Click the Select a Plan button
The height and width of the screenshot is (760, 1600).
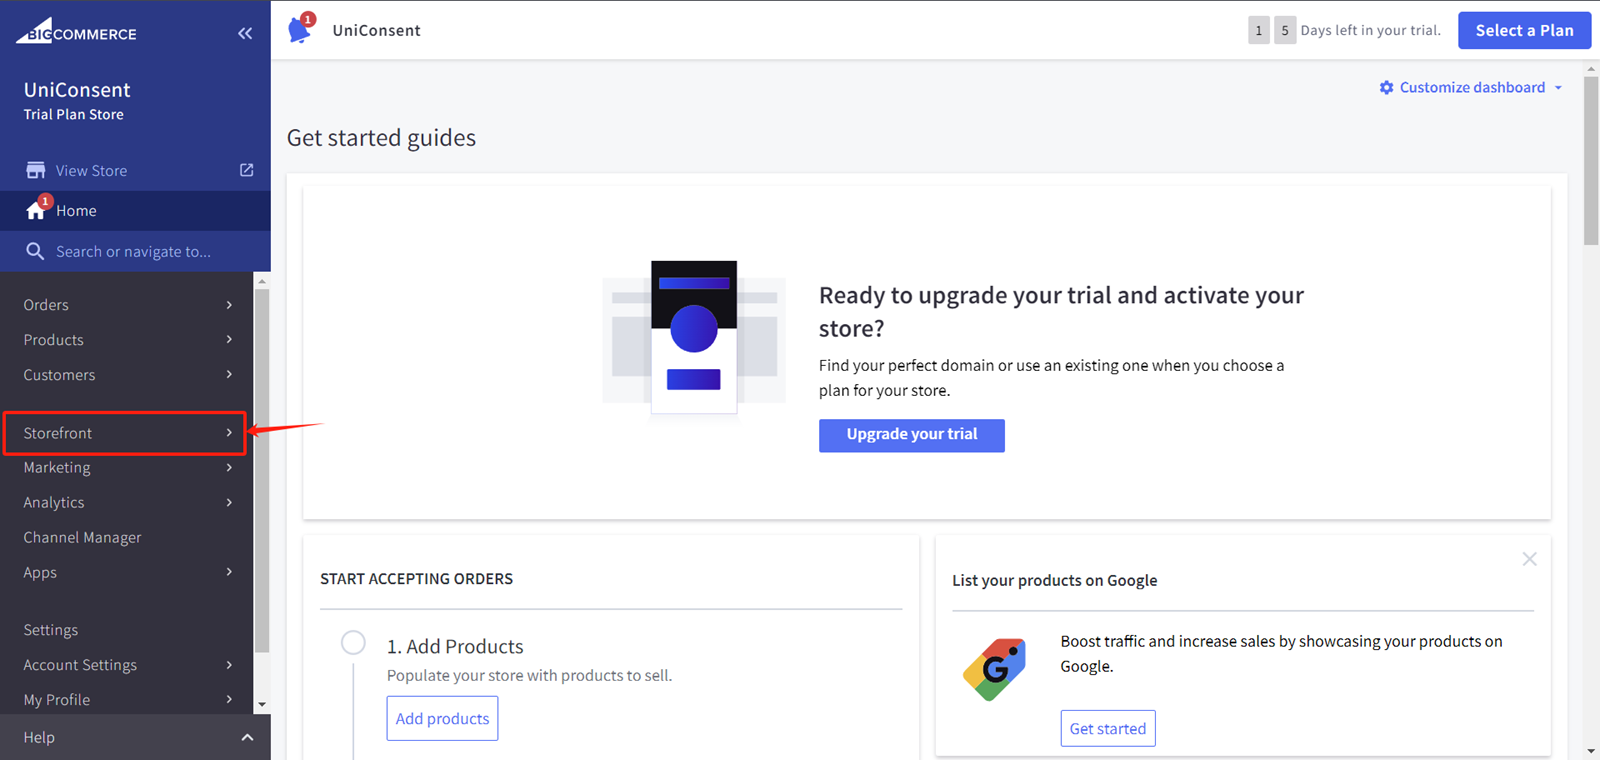[x=1524, y=30]
